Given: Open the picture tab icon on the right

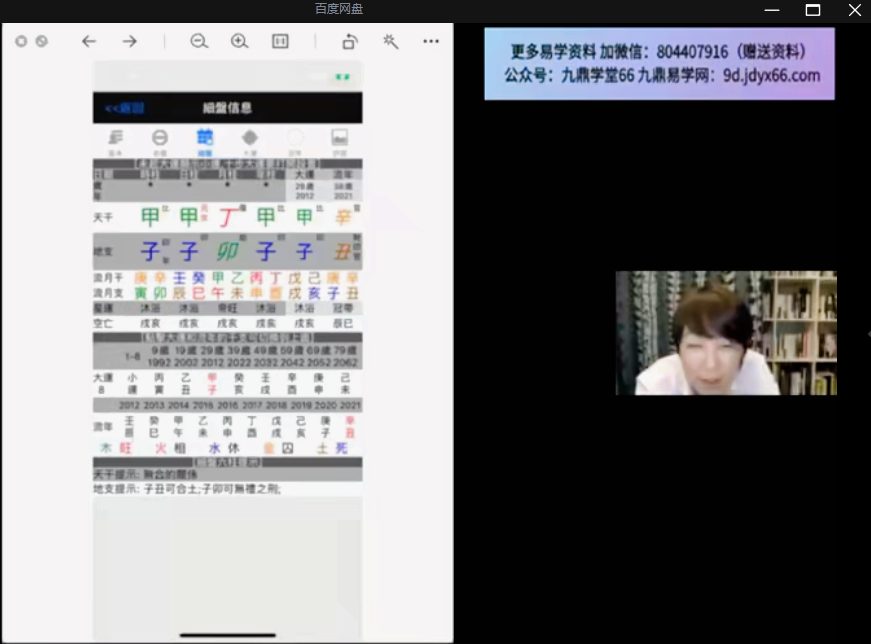Looking at the screenshot, I should point(339,142).
